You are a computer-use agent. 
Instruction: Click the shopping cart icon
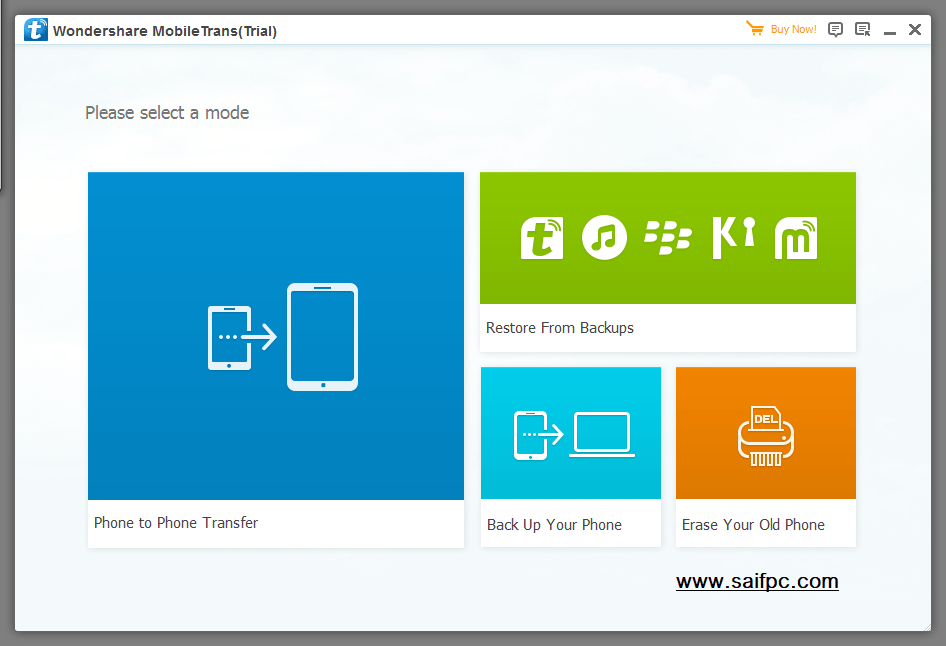point(755,28)
